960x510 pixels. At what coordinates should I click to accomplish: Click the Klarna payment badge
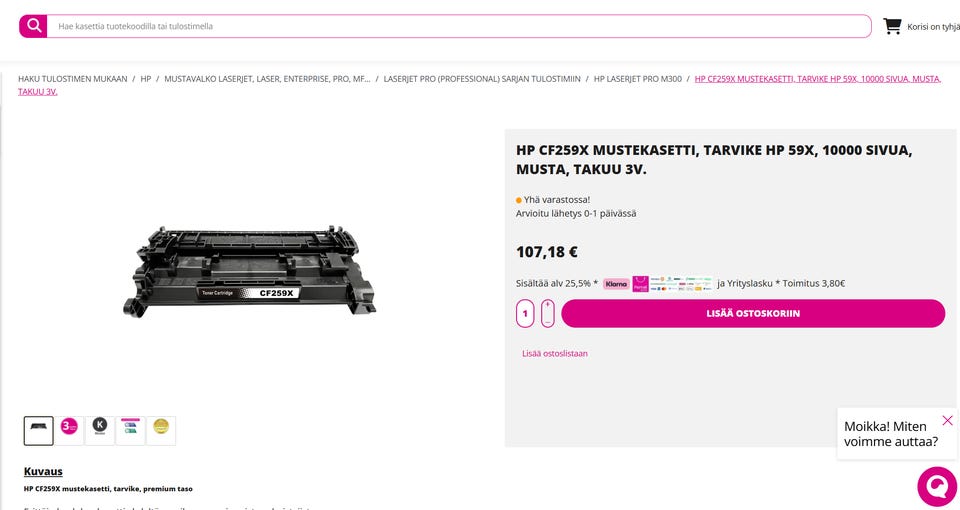(616, 283)
